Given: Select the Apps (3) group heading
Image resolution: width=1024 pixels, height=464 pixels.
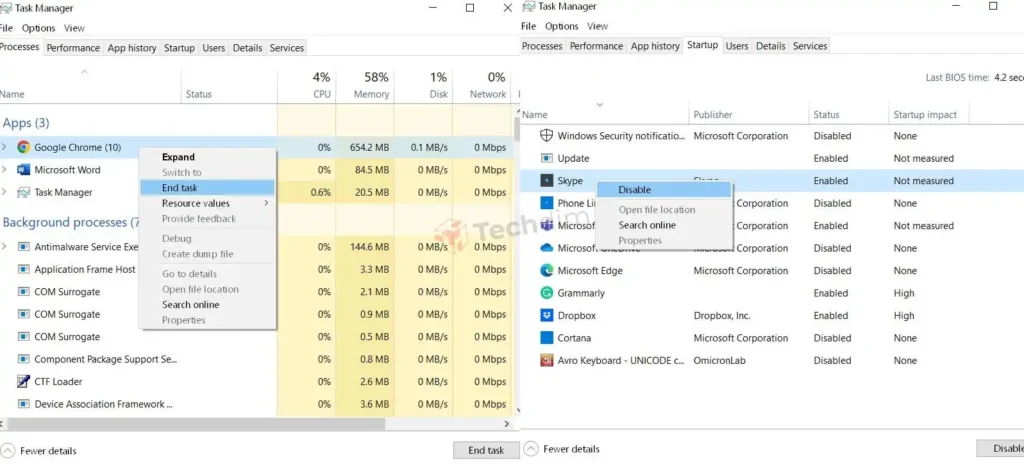Looking at the screenshot, I should (x=26, y=123).
